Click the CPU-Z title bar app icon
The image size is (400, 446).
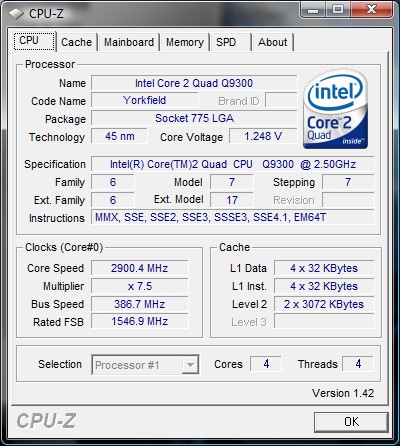pyautogui.click(x=16, y=14)
